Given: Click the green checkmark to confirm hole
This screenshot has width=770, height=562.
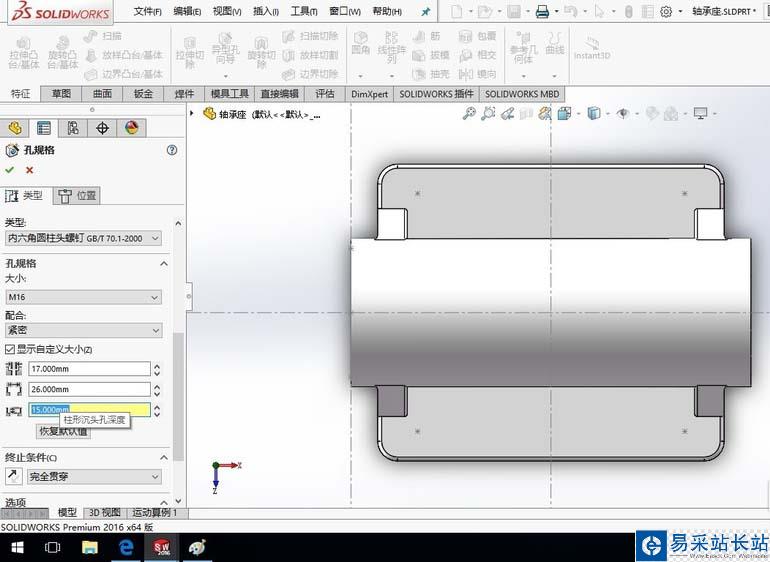Looking at the screenshot, I should point(11,170).
